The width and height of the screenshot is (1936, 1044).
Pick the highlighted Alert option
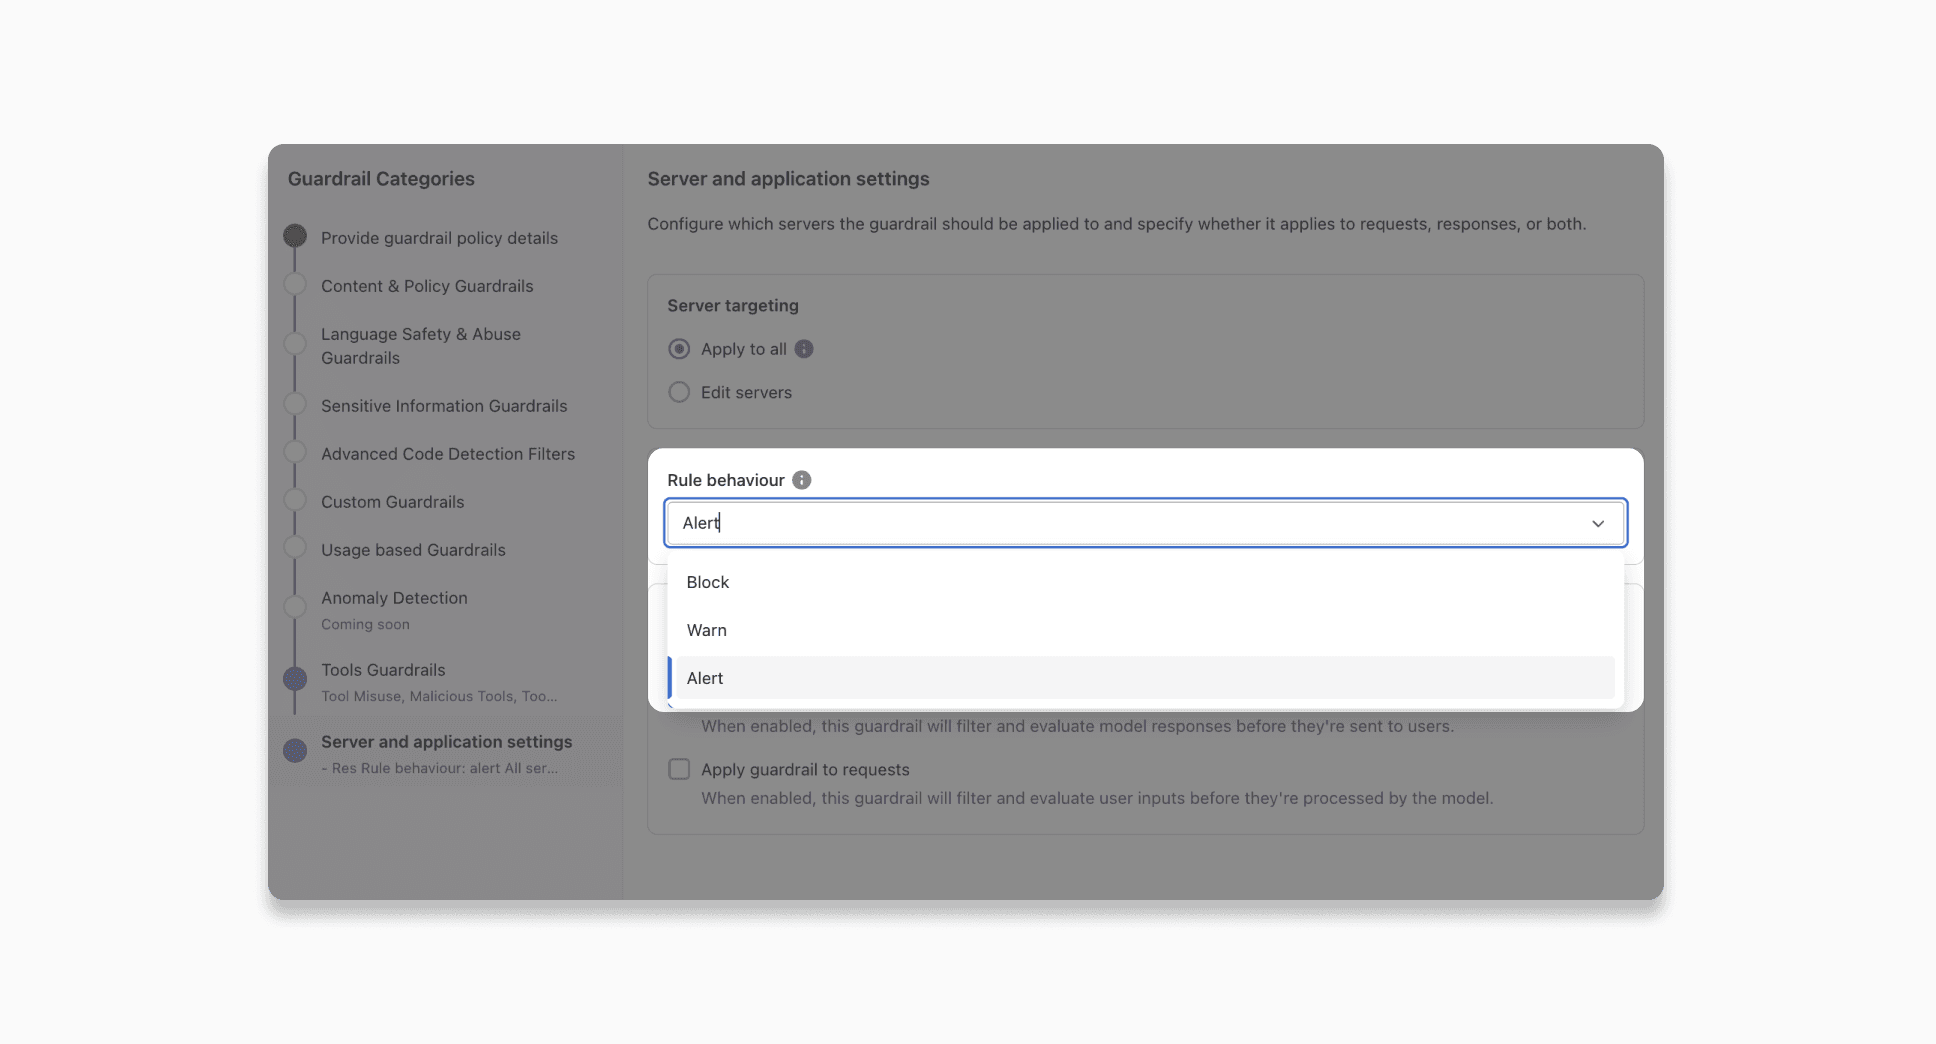1145,678
